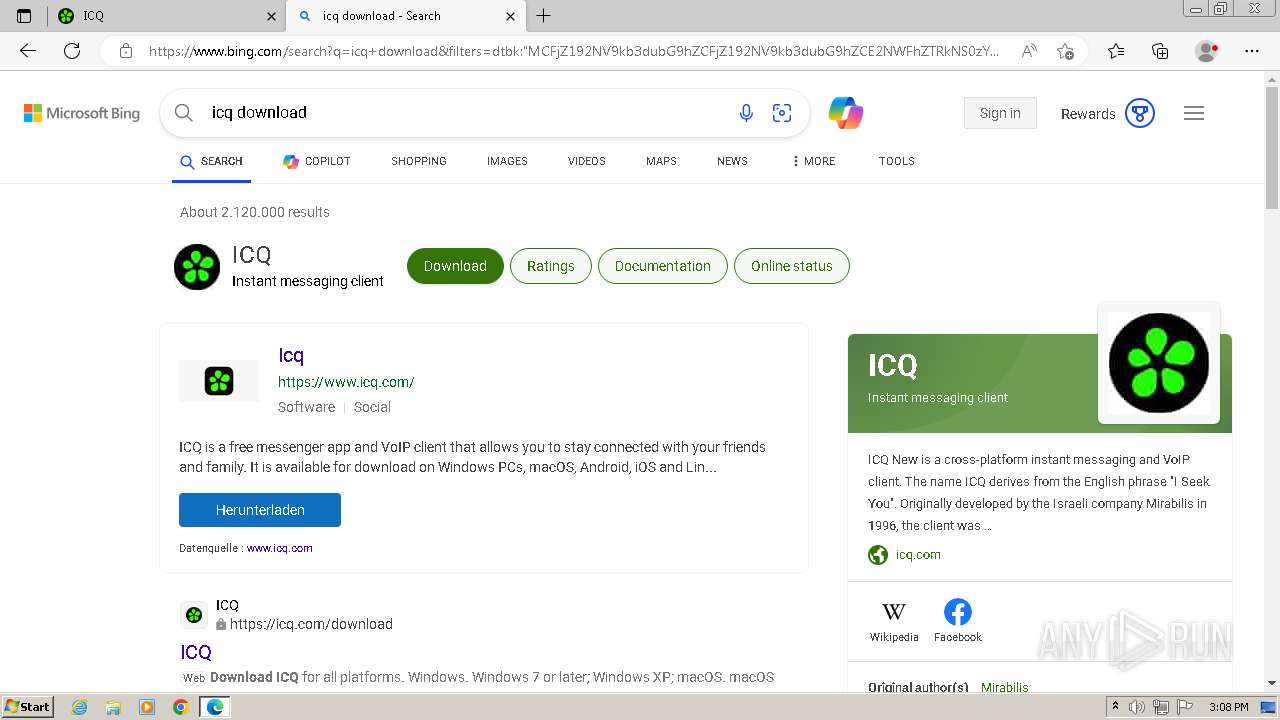Open browser profile avatar
This screenshot has width=1280, height=720.
pyautogui.click(x=1207, y=51)
